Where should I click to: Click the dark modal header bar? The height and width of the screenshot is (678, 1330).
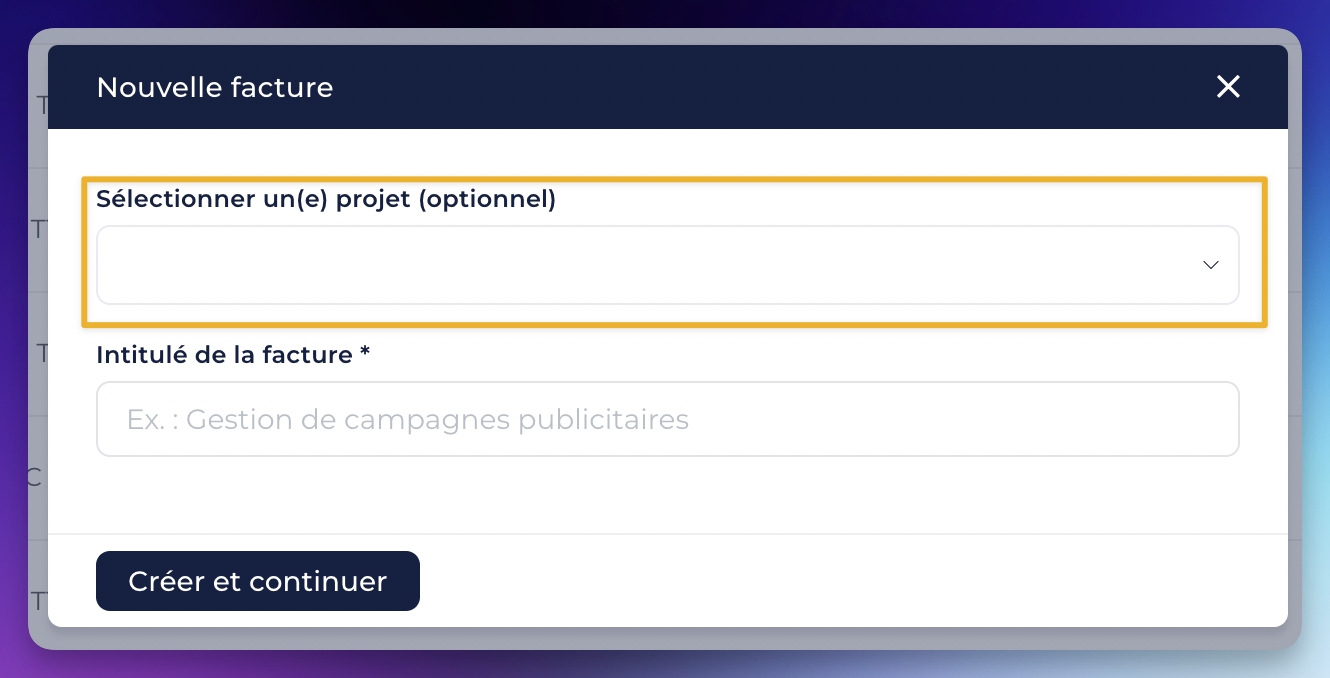coord(700,87)
